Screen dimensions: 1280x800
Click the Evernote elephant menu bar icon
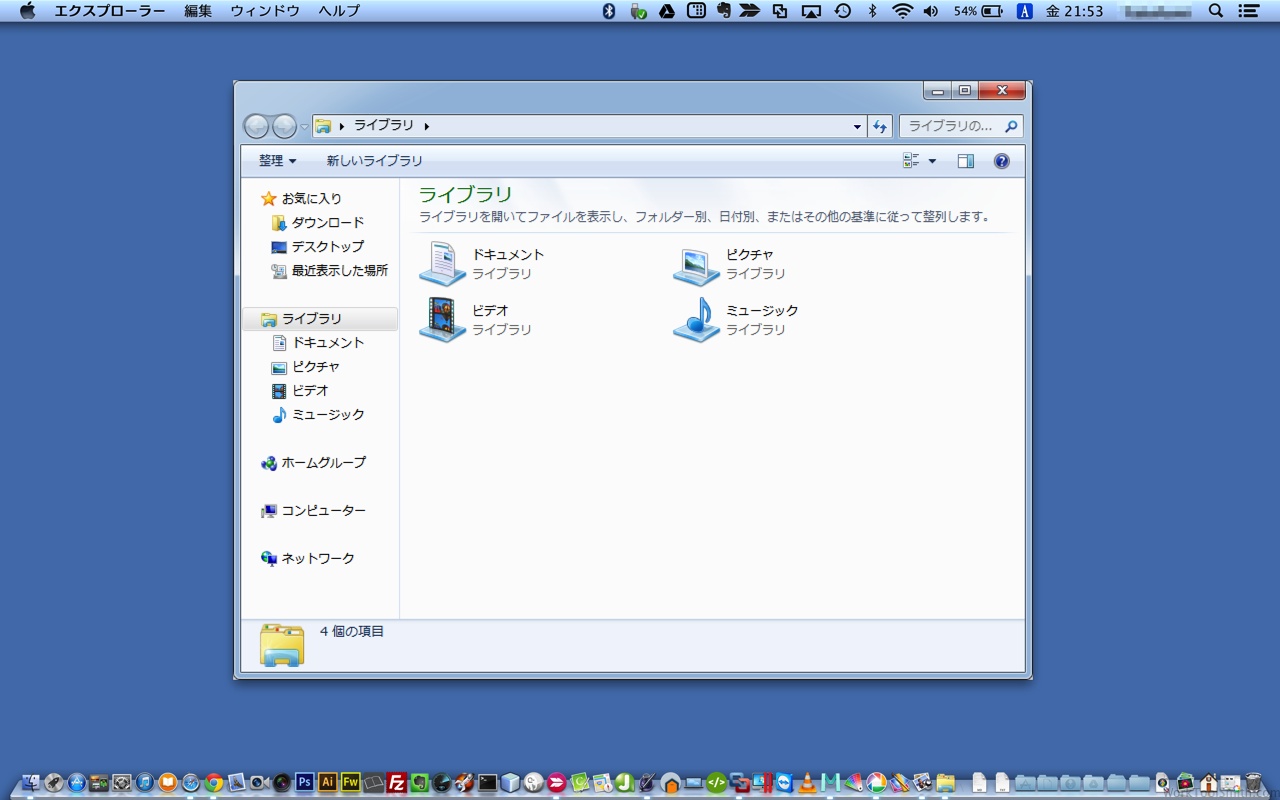click(x=724, y=11)
